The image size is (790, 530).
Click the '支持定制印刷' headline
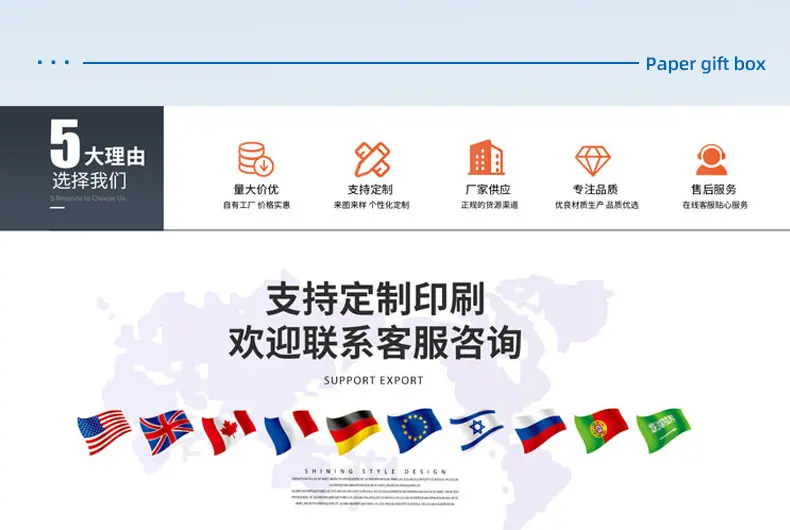[375, 299]
